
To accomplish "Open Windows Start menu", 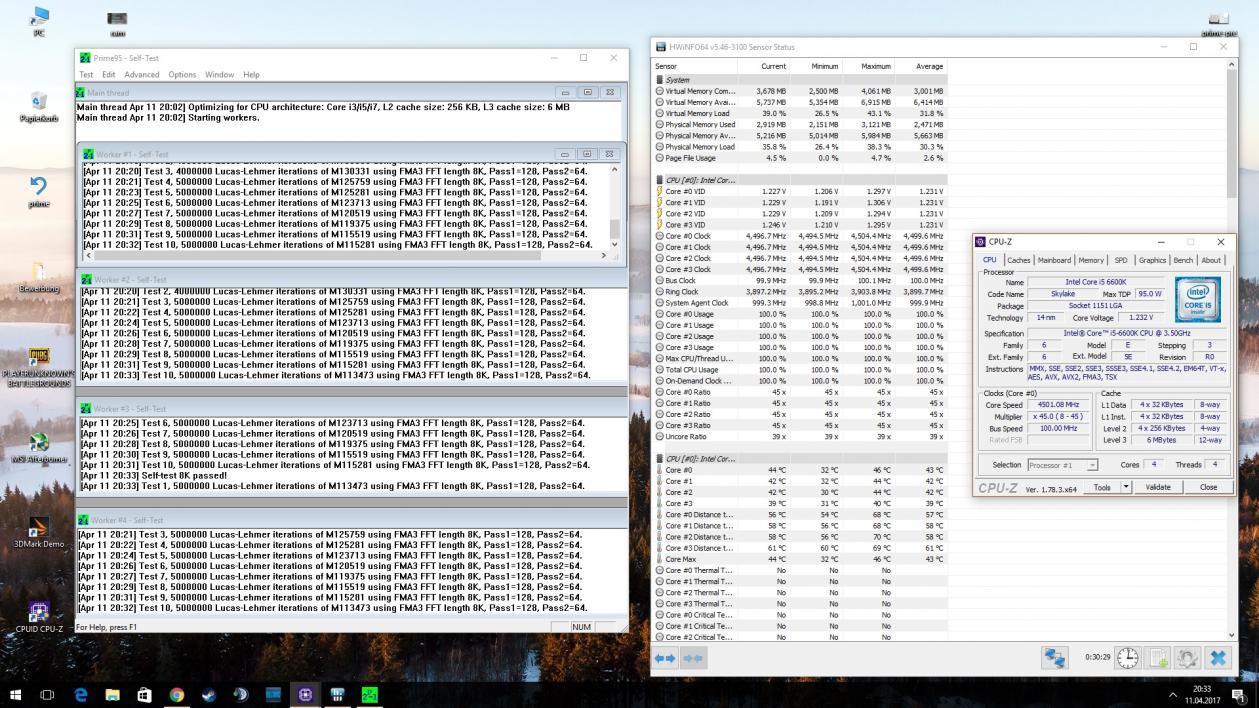I will point(16,694).
